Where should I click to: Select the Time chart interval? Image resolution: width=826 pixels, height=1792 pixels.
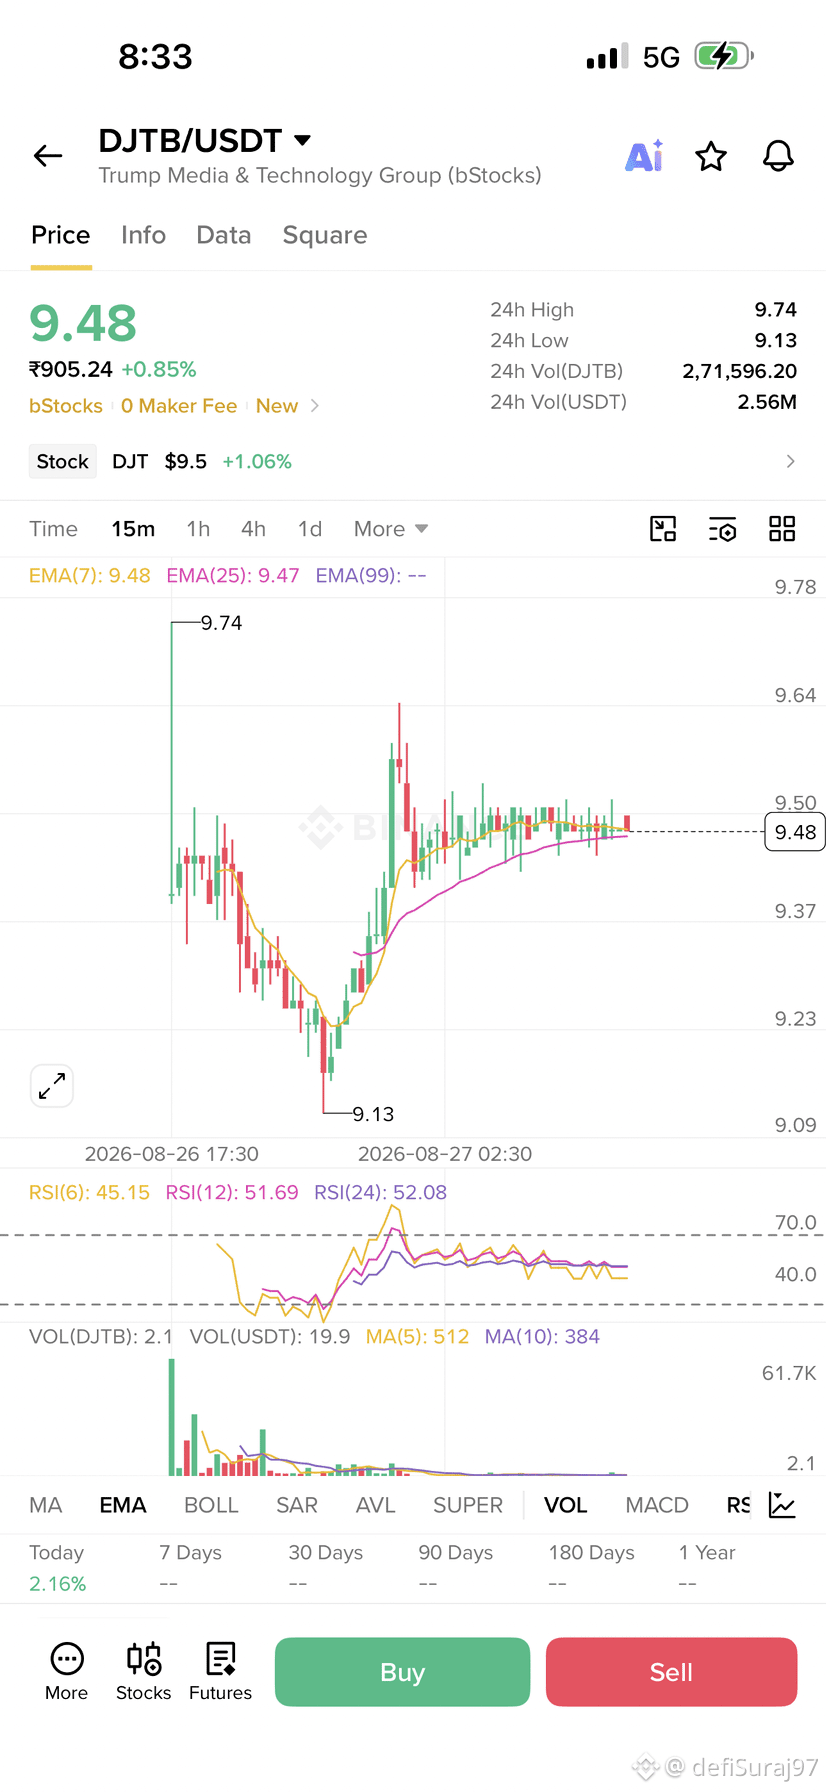[x=53, y=529]
